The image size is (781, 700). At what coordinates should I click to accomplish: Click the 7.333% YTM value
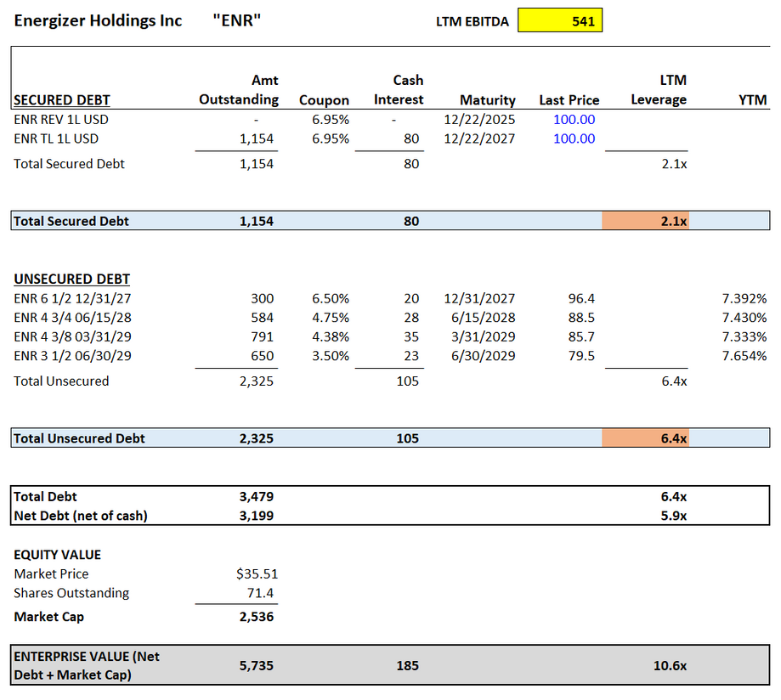pyautogui.click(x=744, y=337)
